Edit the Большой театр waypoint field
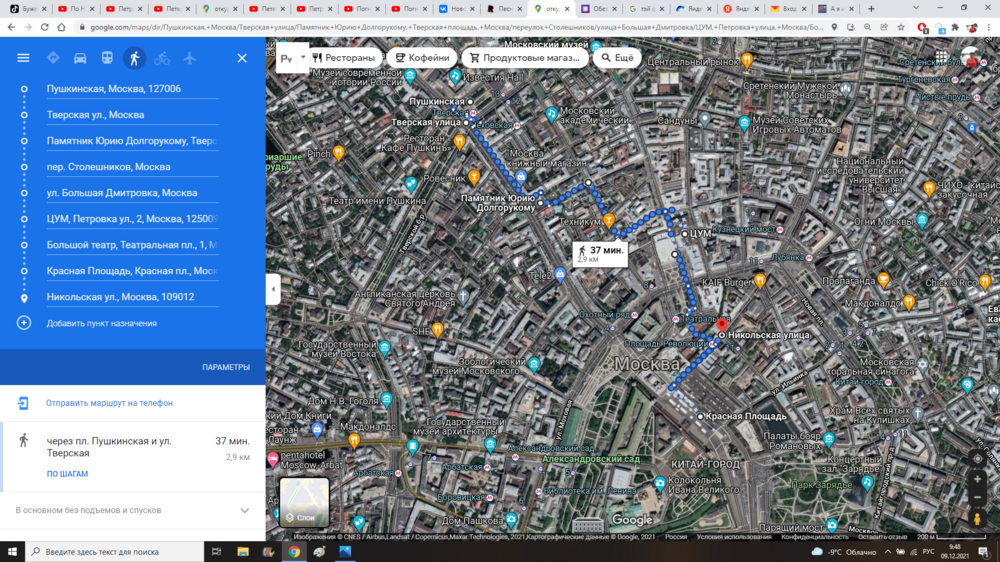Screen dimensions: 1000x562 (132, 245)
